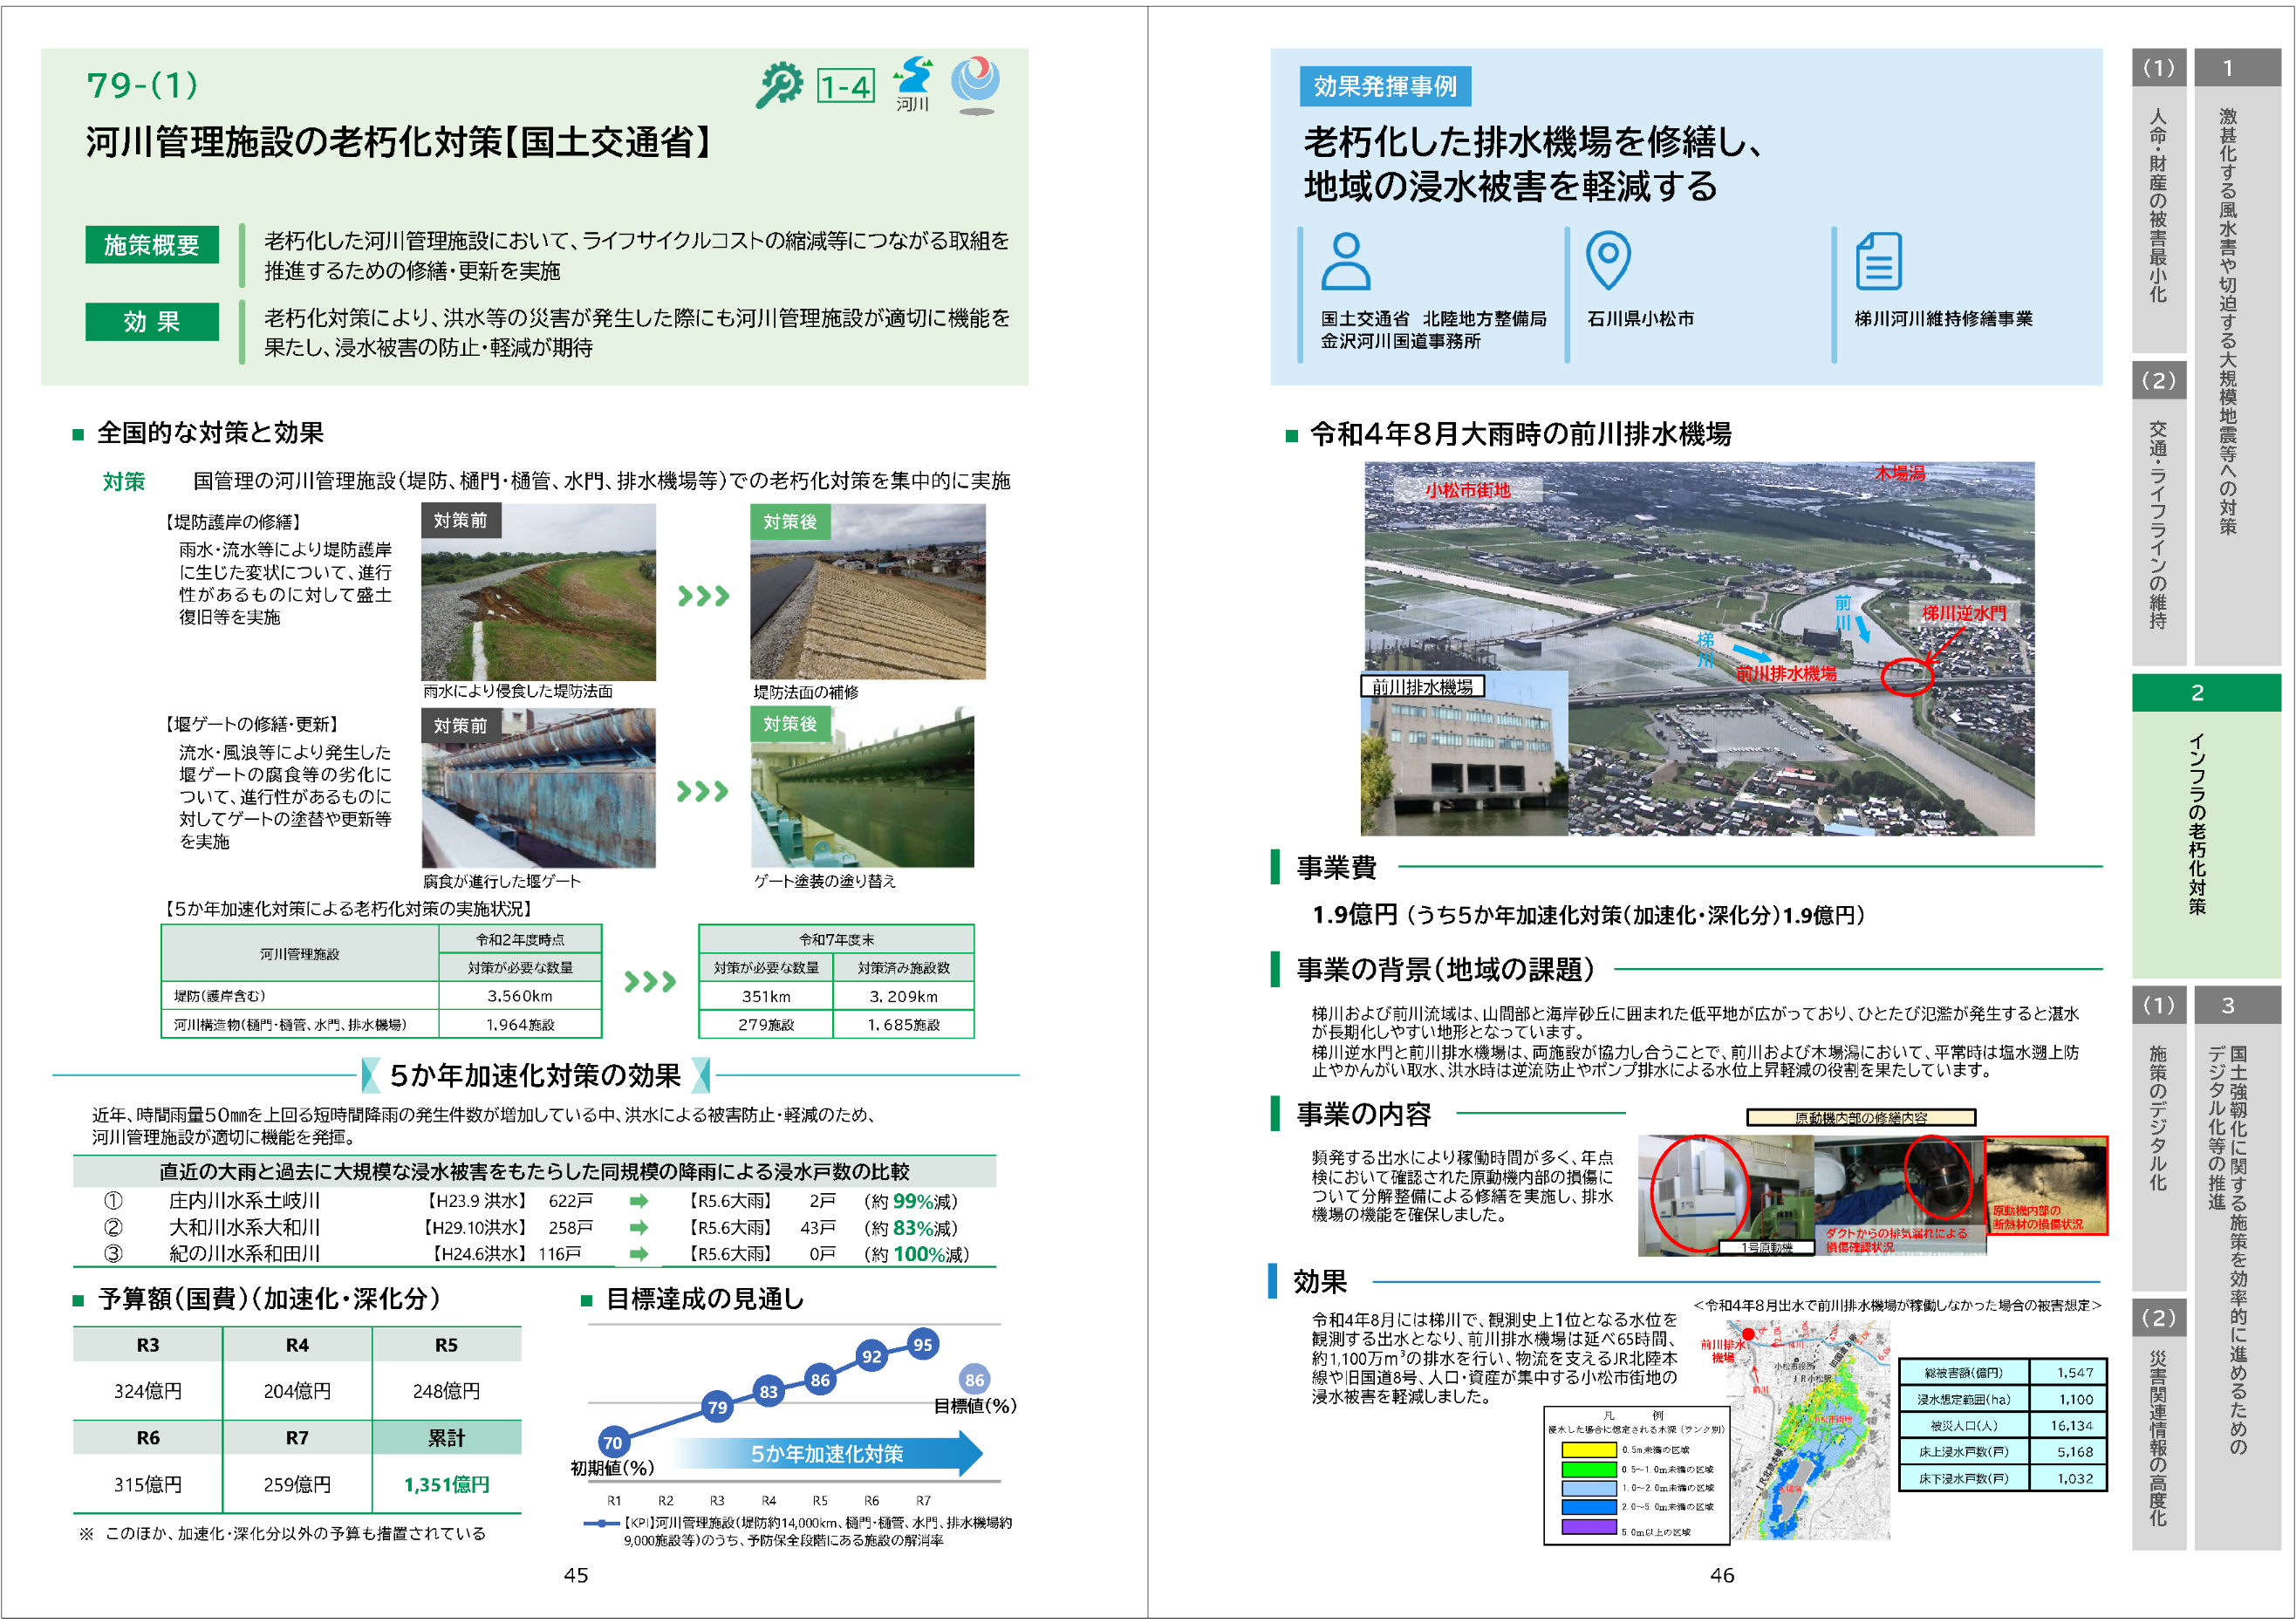Click the 99% reduction figure
Viewport: 2296px width, 1623px height.
pos(912,1201)
